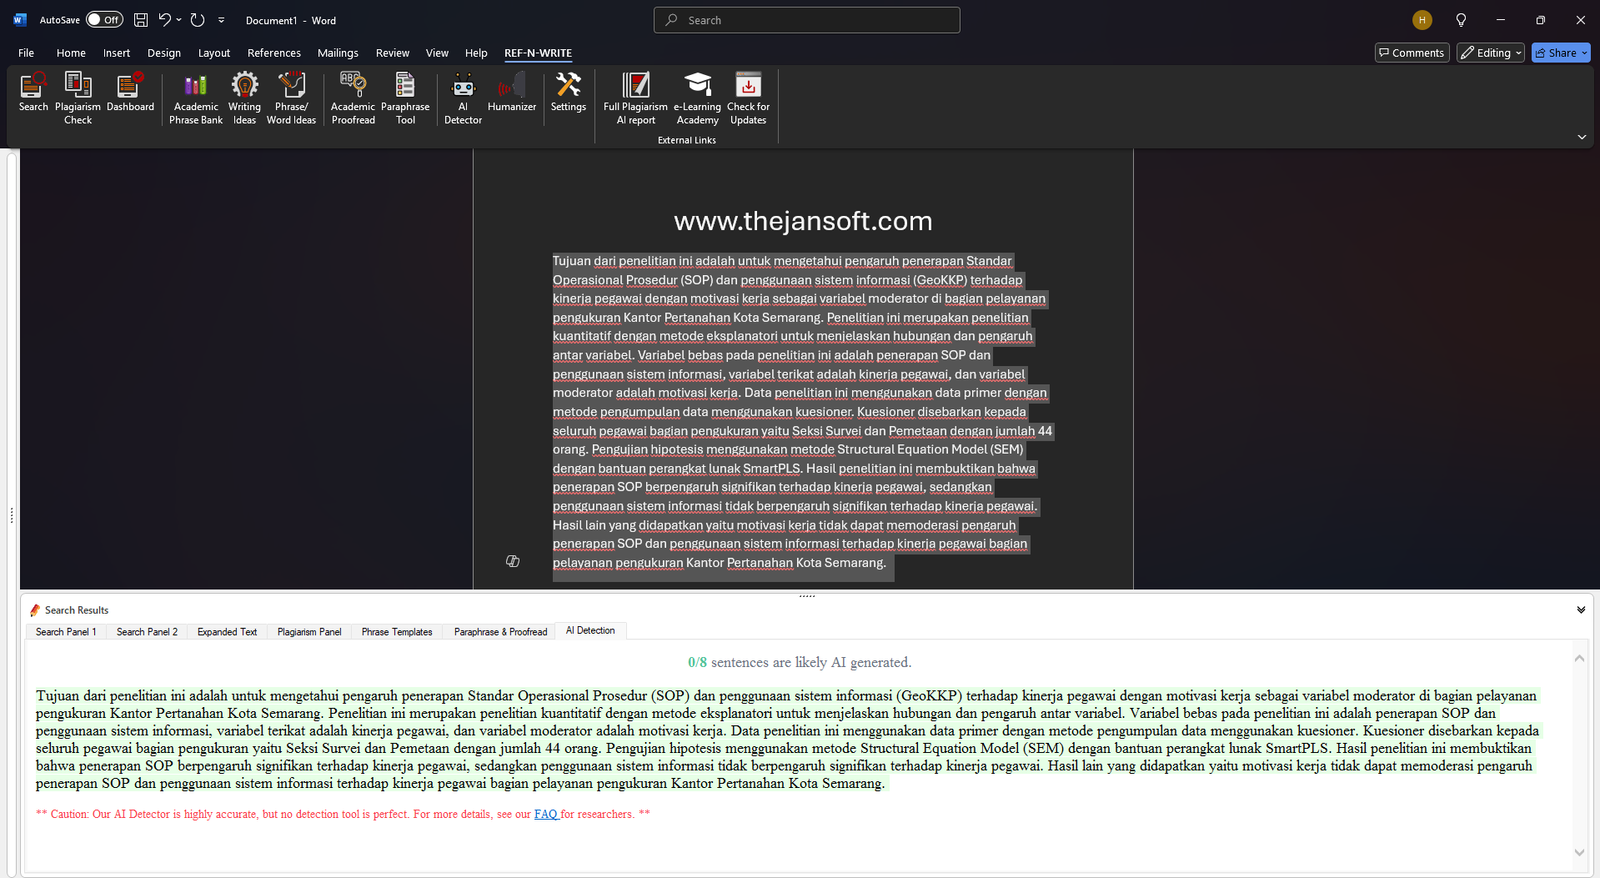The height and width of the screenshot is (878, 1600).
Task: Follow the FAQ link in the caution note
Action: click(x=545, y=814)
